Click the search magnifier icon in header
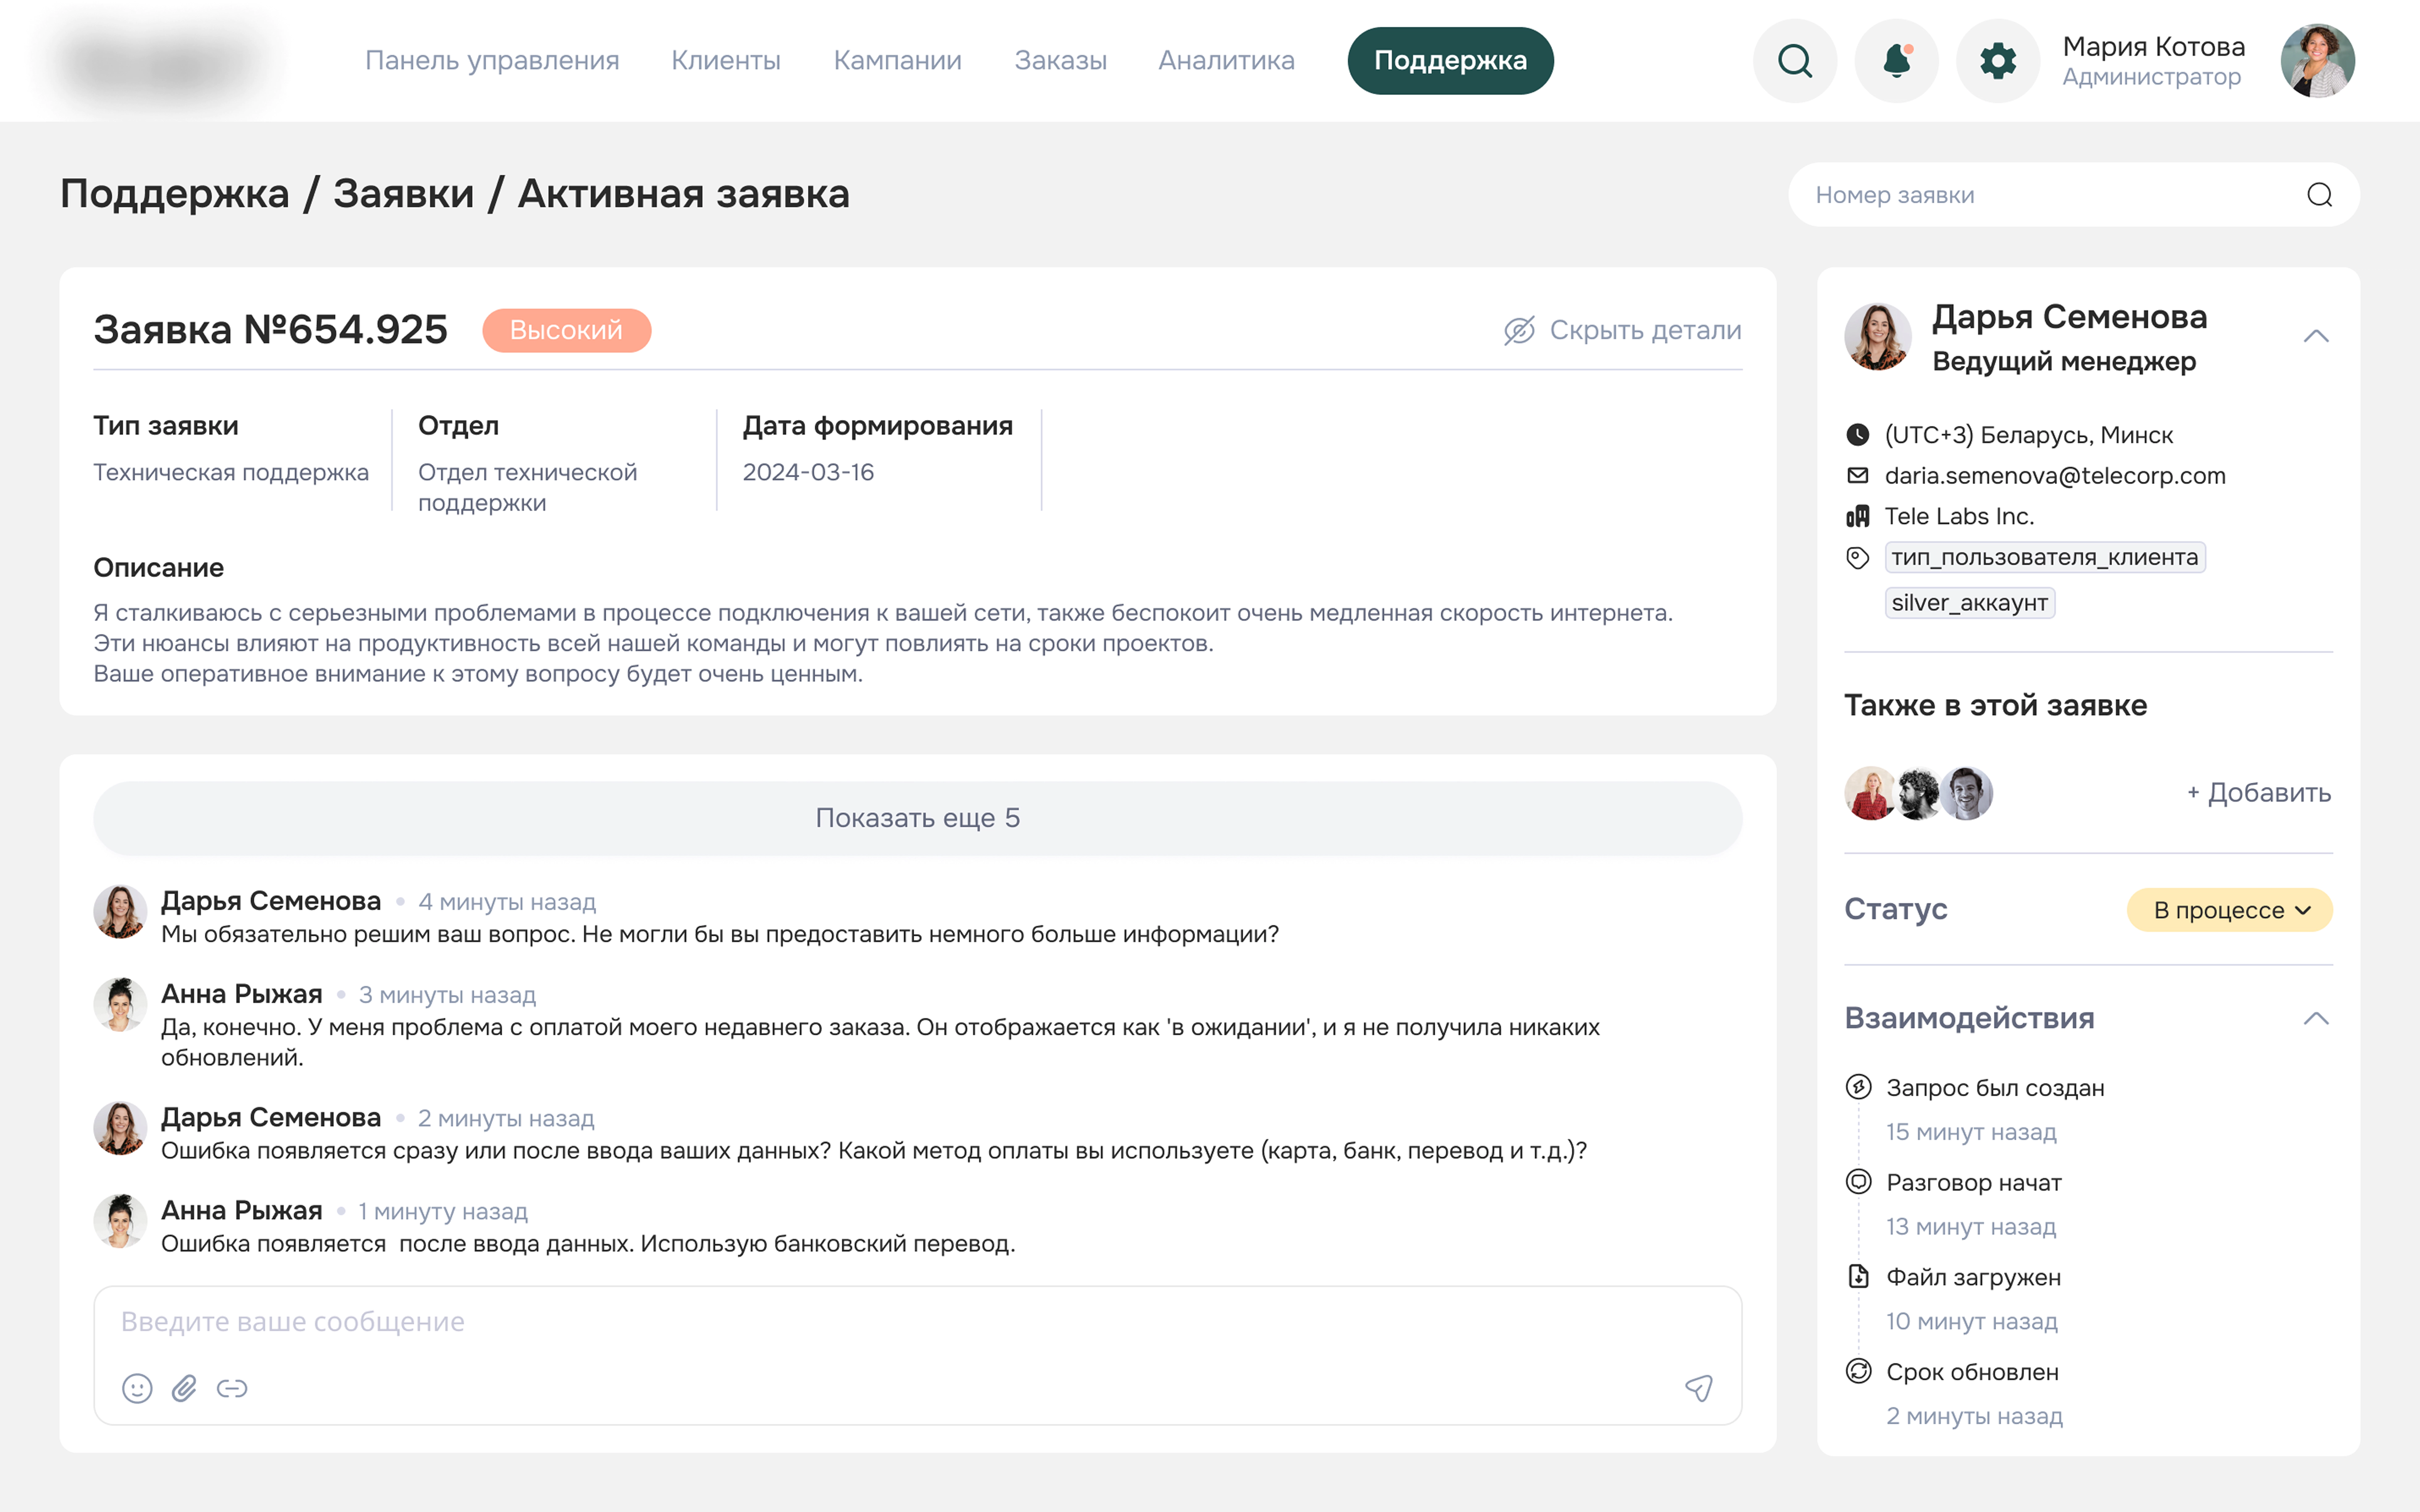Image resolution: width=2420 pixels, height=1512 pixels. pyautogui.click(x=1795, y=61)
